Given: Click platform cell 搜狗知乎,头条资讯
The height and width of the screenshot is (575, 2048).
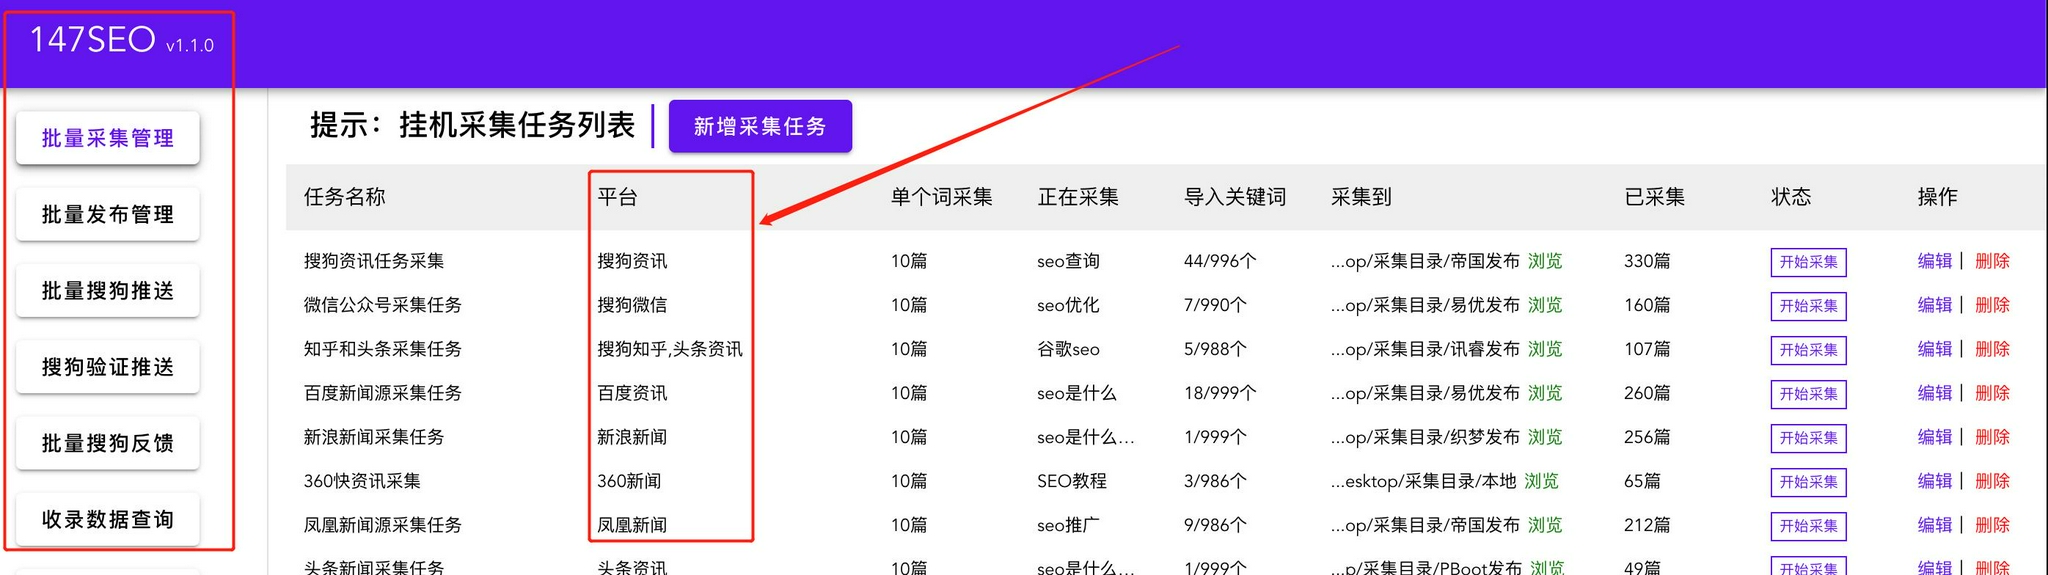Looking at the screenshot, I should pyautogui.click(x=670, y=349).
